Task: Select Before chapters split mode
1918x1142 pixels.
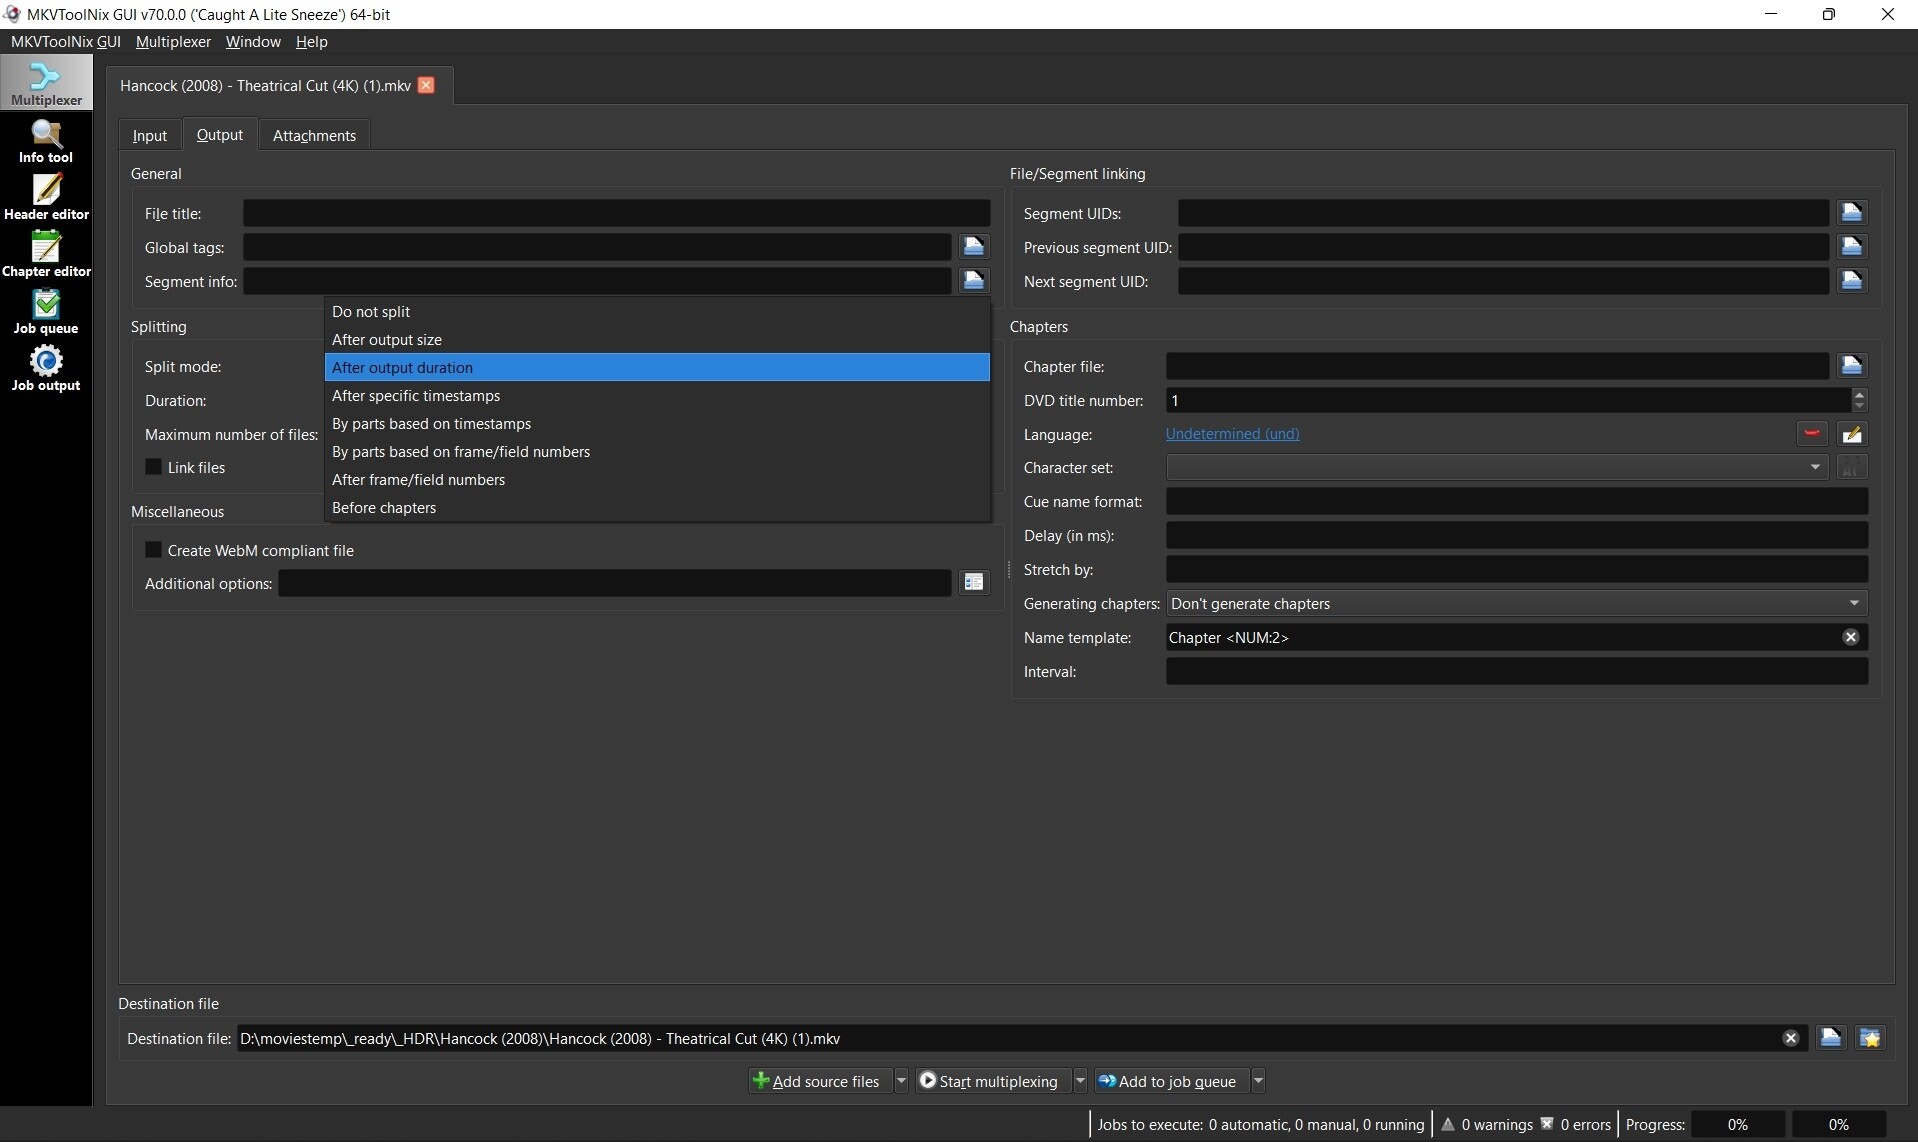Action: (384, 508)
